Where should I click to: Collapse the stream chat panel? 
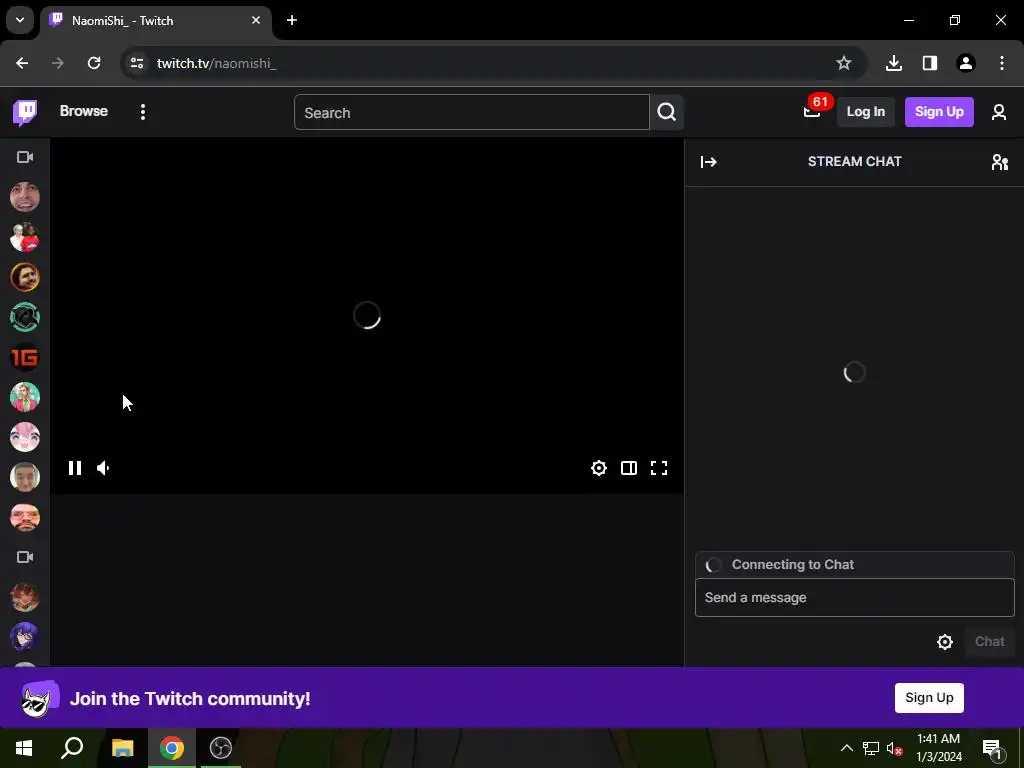coord(709,162)
